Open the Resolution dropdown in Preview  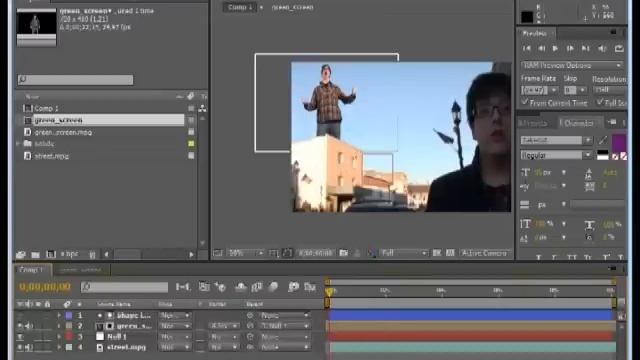point(609,90)
